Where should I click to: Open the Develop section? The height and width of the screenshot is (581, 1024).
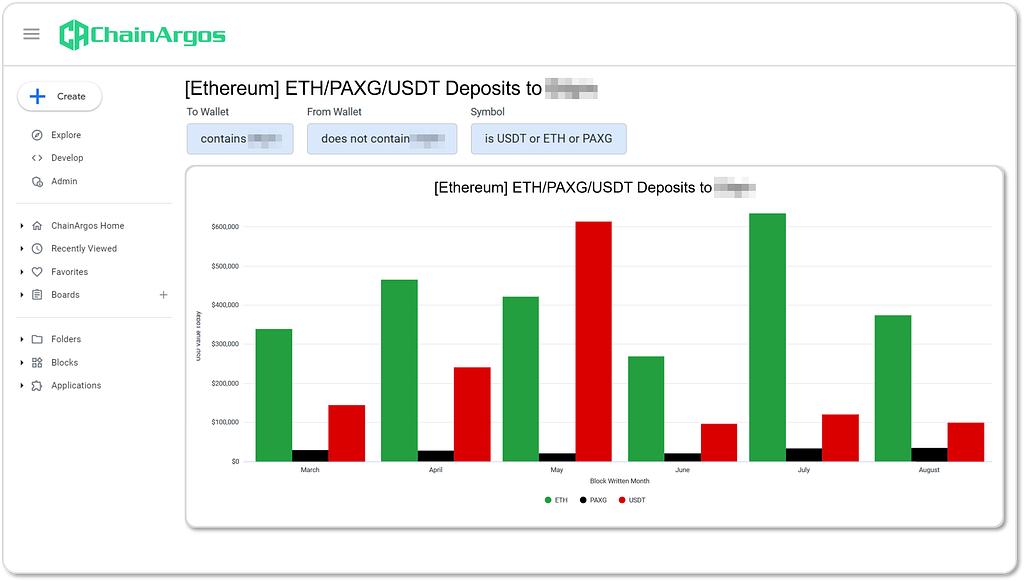click(x=67, y=158)
